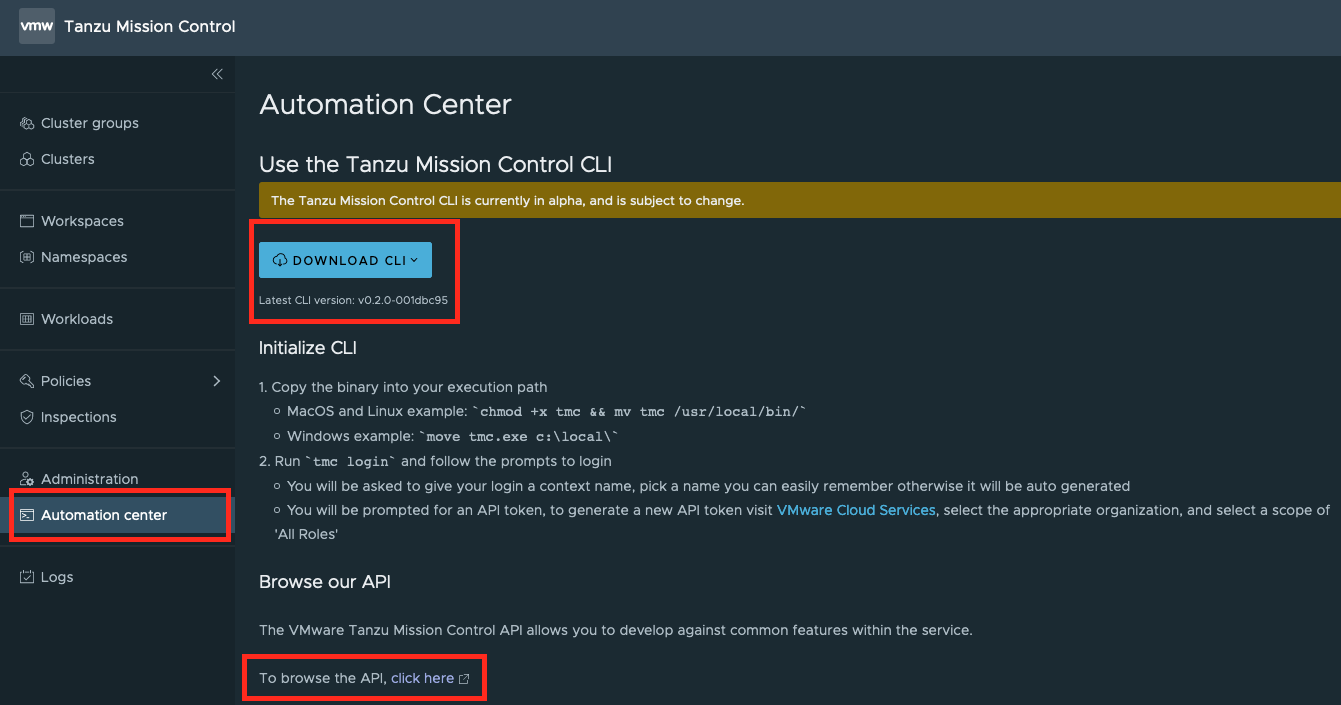Expand the Policies submenu chevron
This screenshot has width=1341, height=705.
pos(216,380)
